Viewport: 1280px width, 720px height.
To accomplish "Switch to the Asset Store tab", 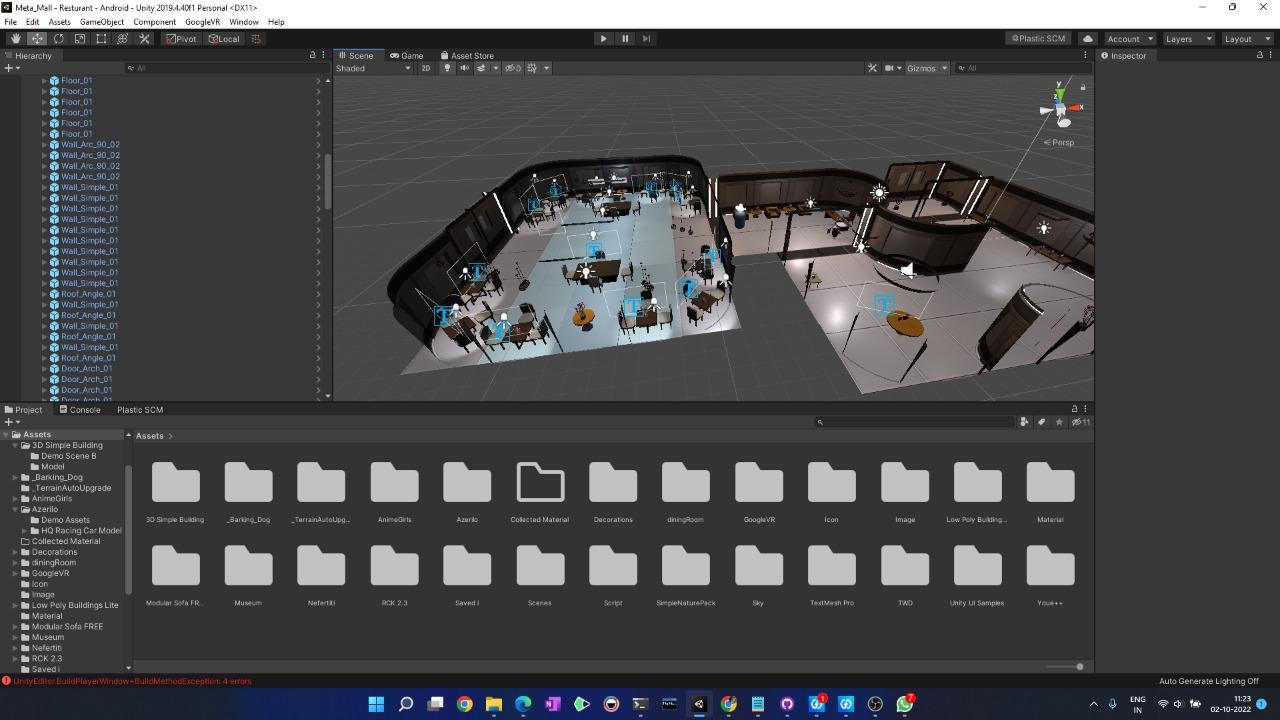I will coord(466,55).
